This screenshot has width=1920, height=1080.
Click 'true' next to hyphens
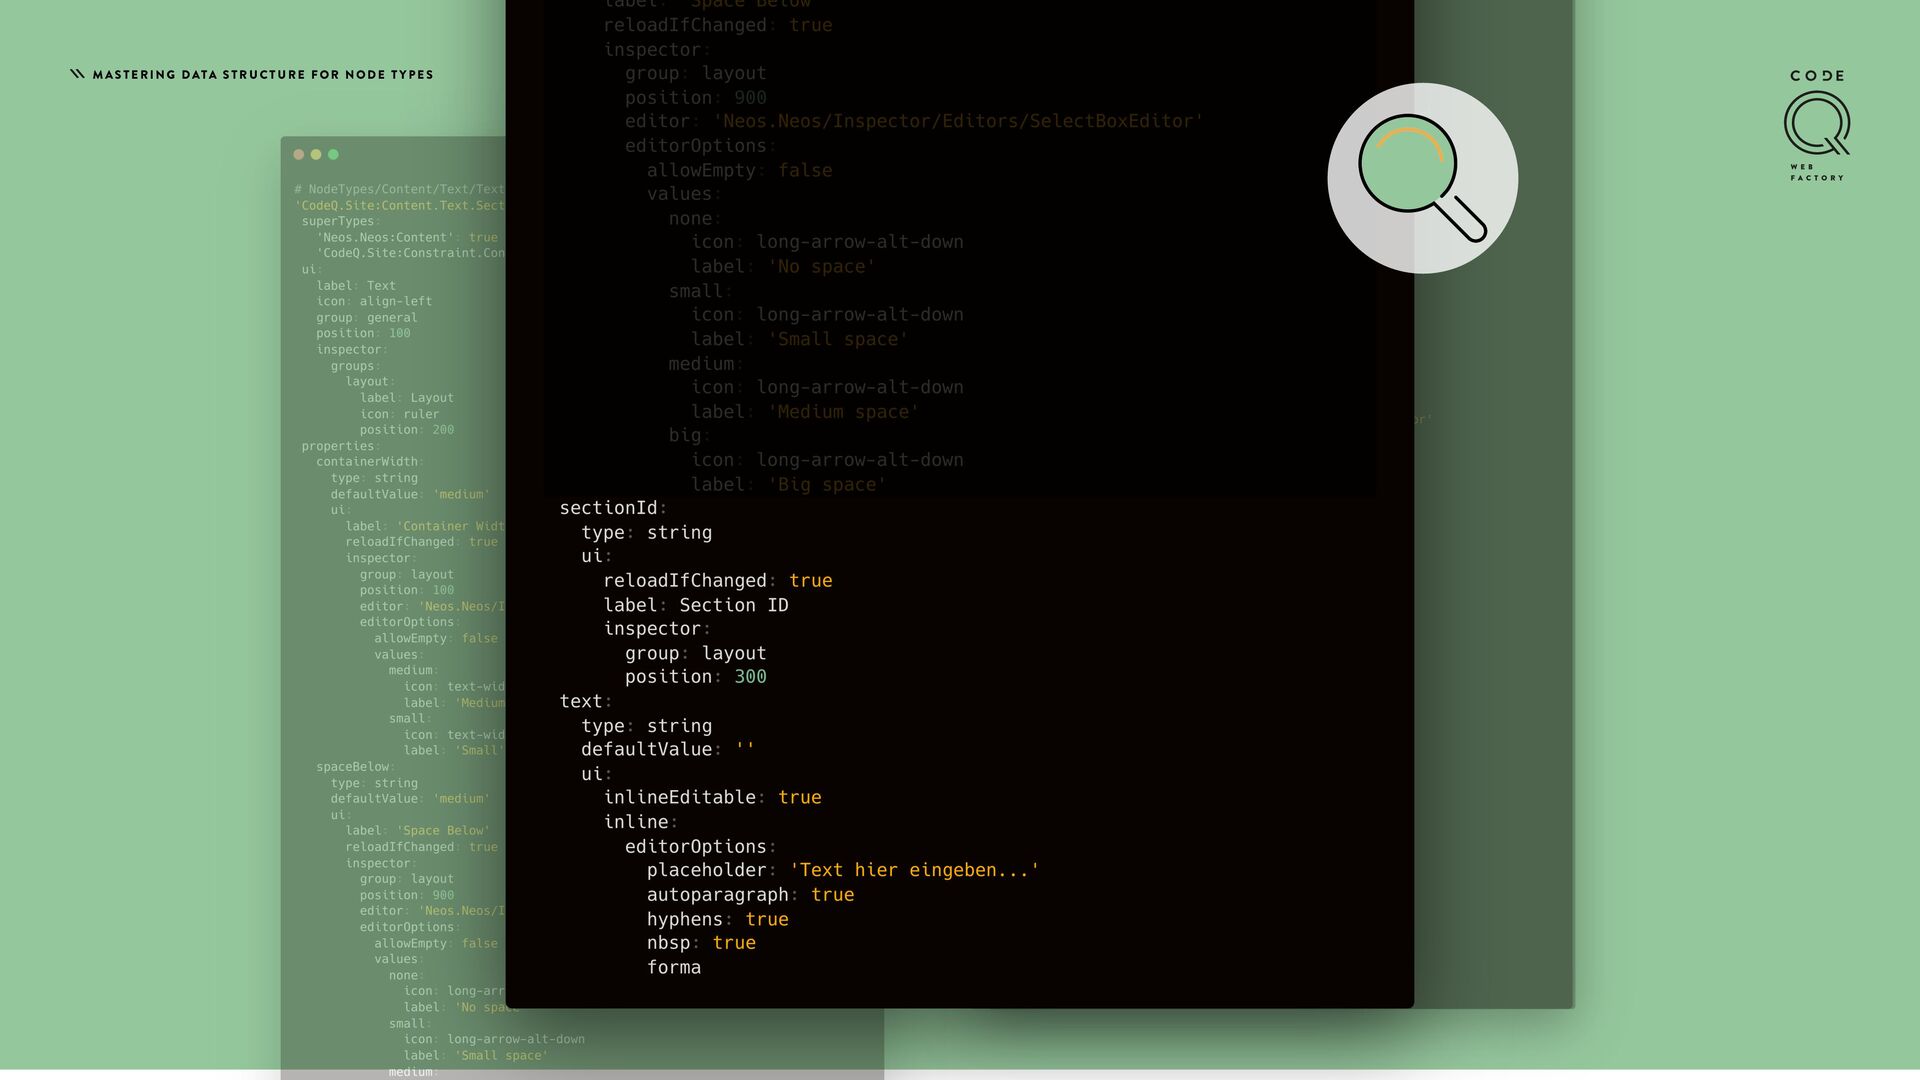click(766, 919)
